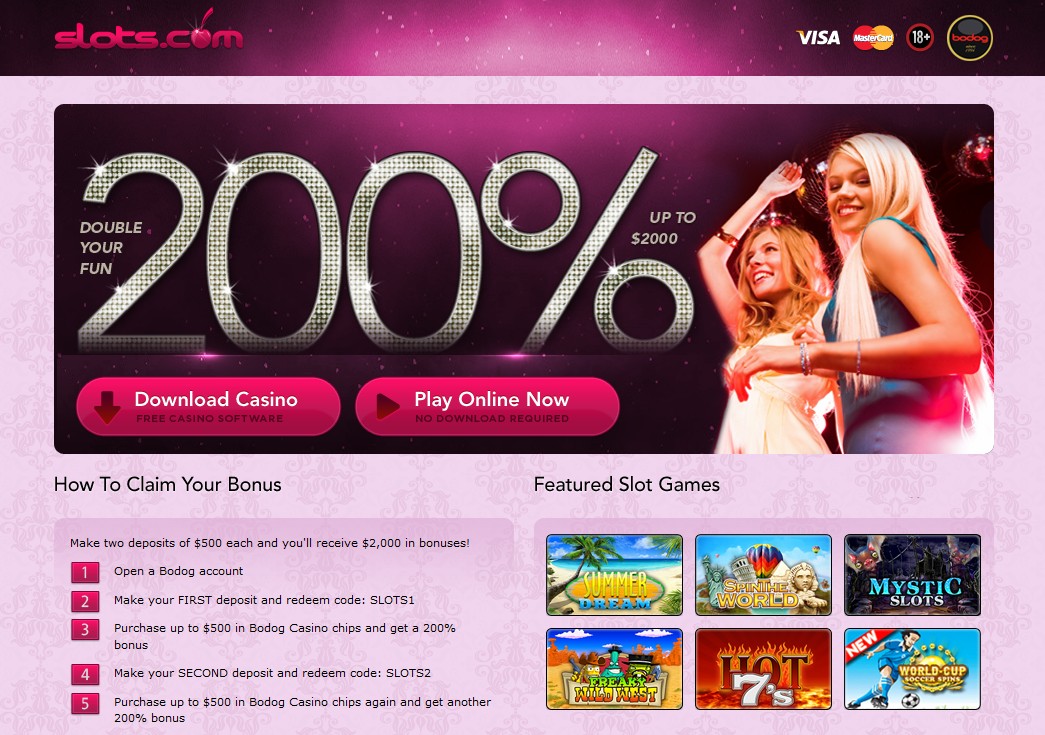Click the play triangle on Play Online Now

click(387, 406)
